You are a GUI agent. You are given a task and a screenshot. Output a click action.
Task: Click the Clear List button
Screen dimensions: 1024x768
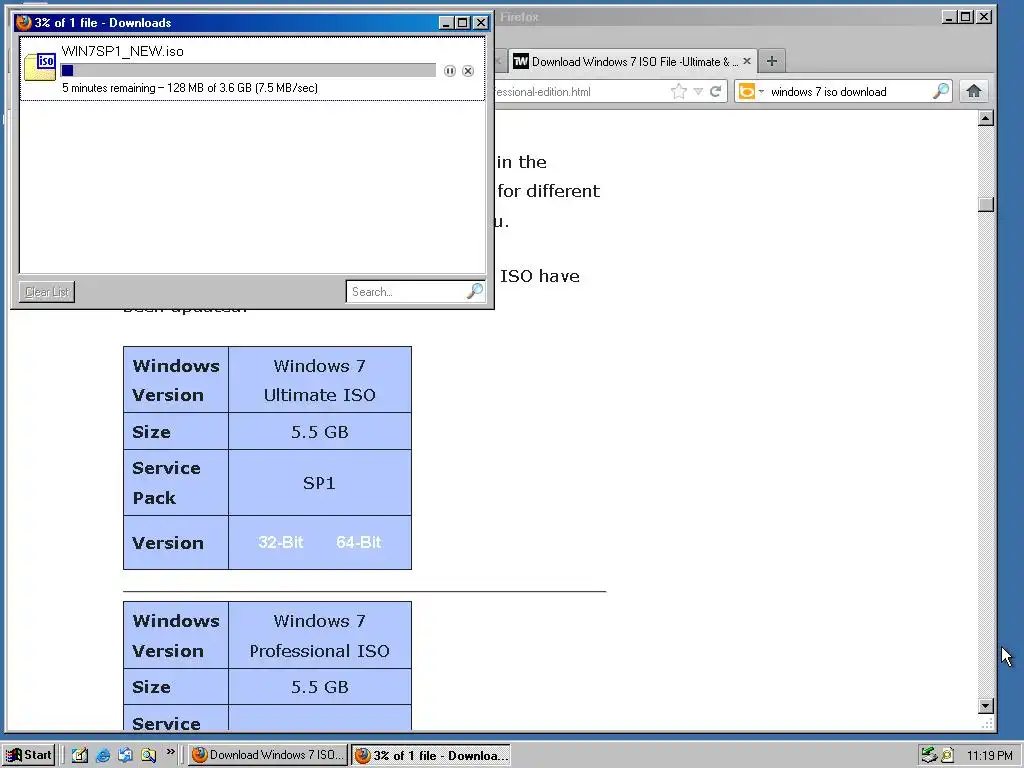pos(47,292)
